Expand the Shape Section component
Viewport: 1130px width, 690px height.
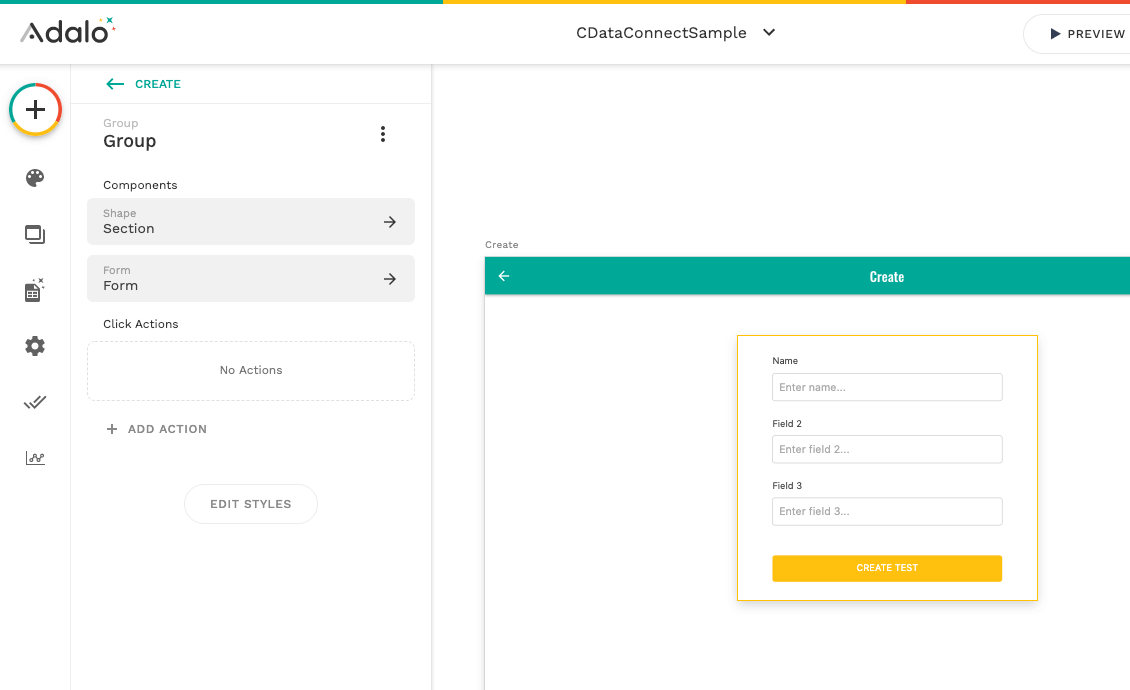251,222
